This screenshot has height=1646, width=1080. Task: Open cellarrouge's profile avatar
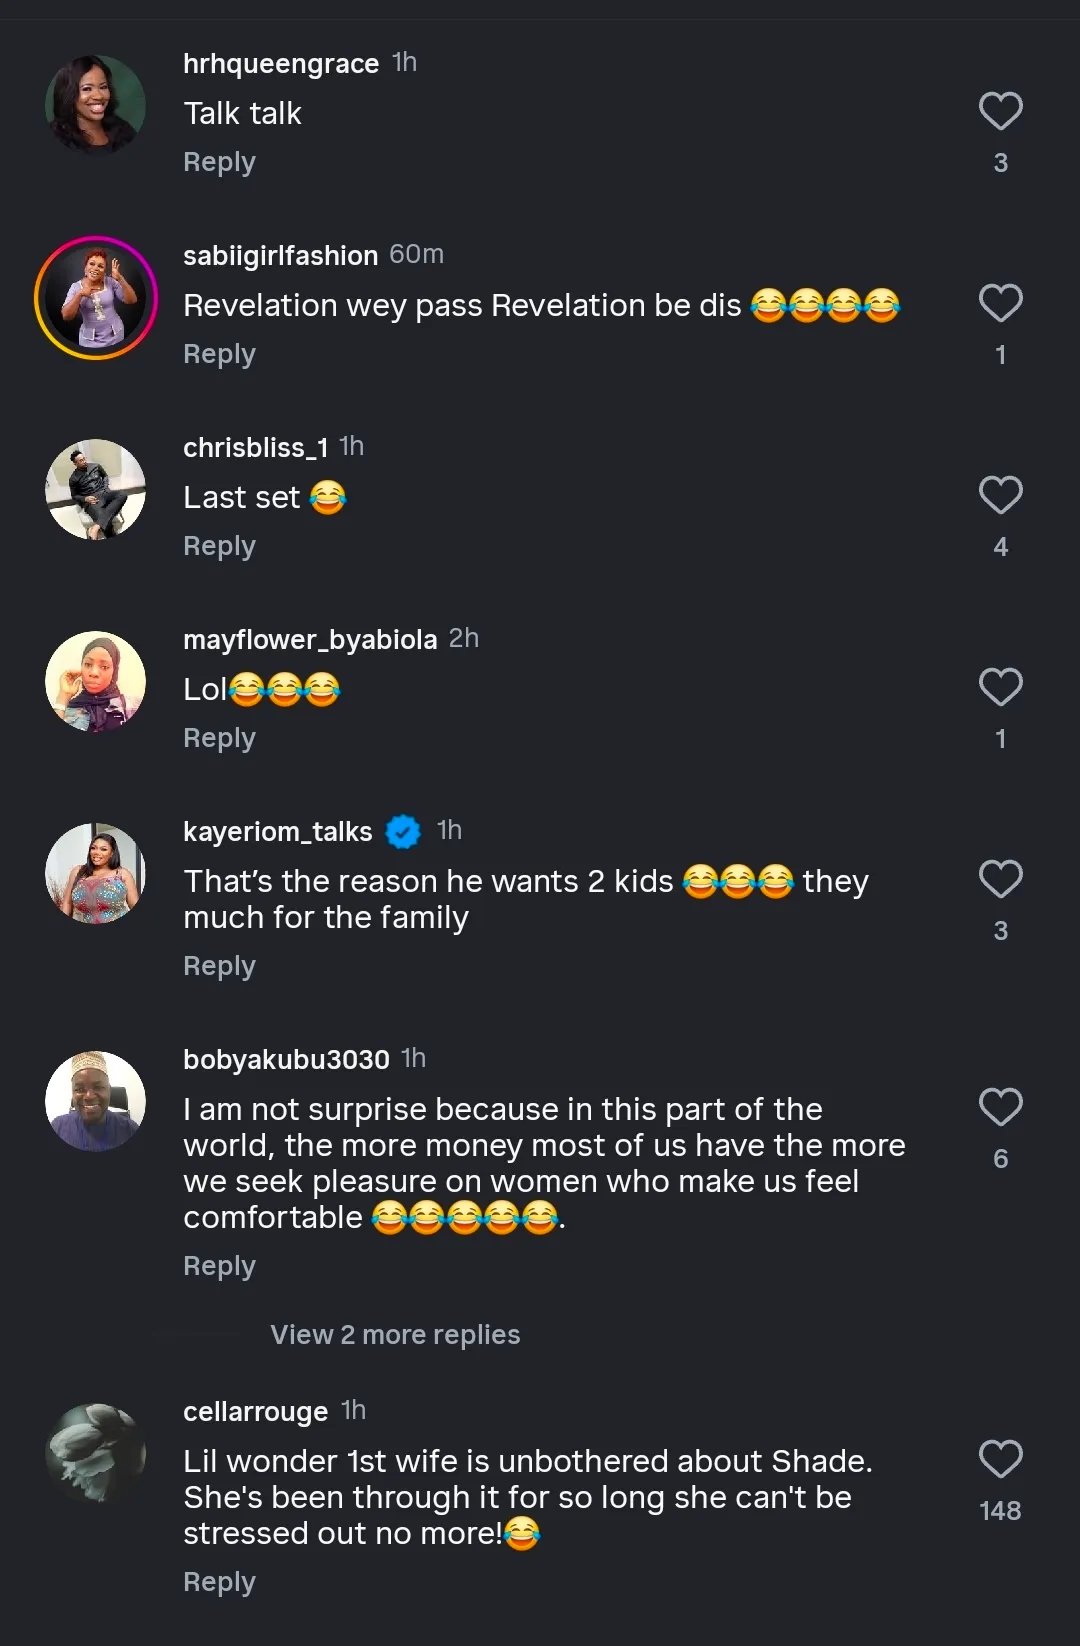click(96, 1453)
